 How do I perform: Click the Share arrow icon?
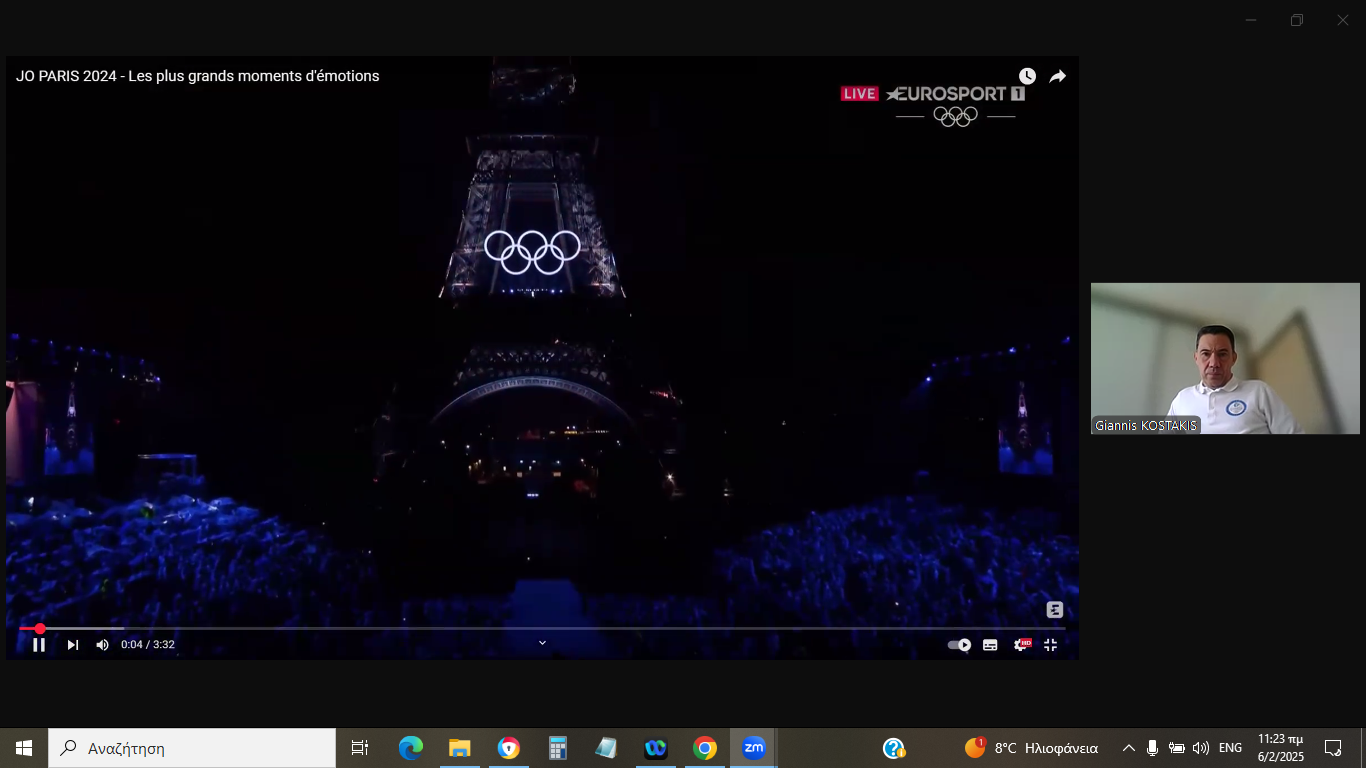1057,77
